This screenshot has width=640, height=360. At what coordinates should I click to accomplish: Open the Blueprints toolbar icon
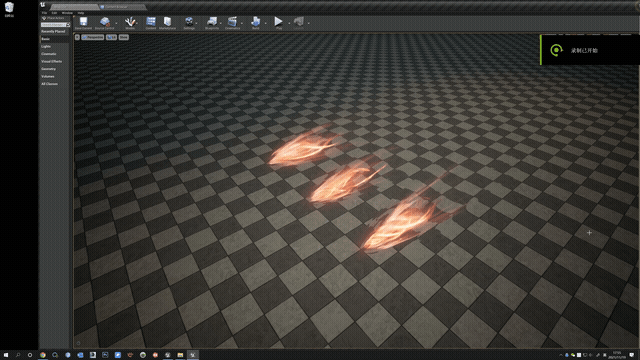pos(212,22)
